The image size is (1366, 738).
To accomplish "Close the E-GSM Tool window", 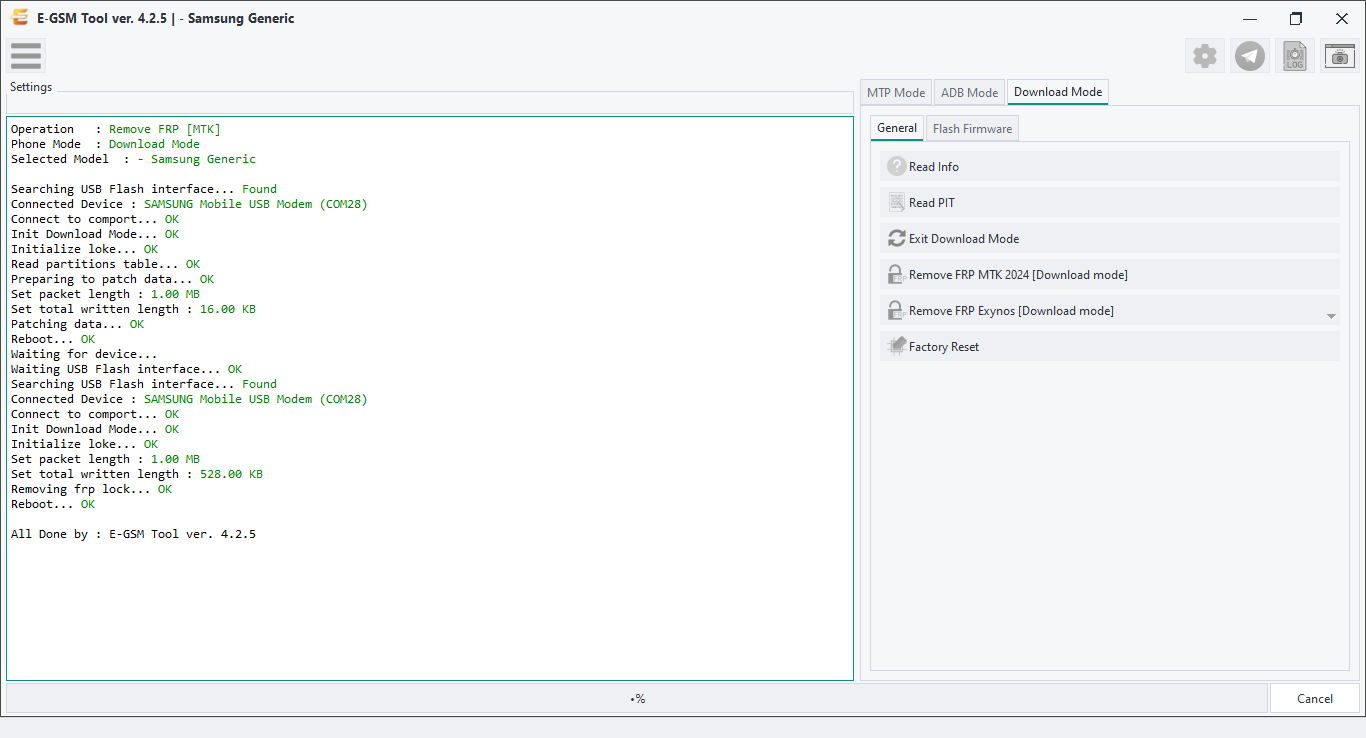I will (x=1342, y=18).
